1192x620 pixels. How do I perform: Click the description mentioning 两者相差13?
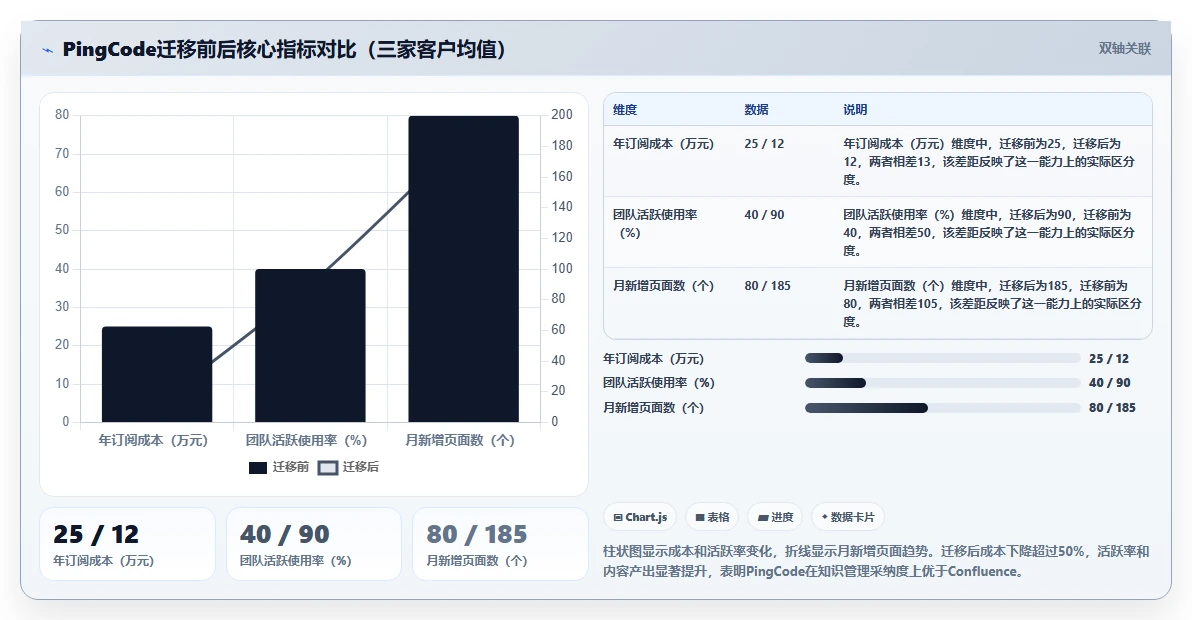point(989,162)
